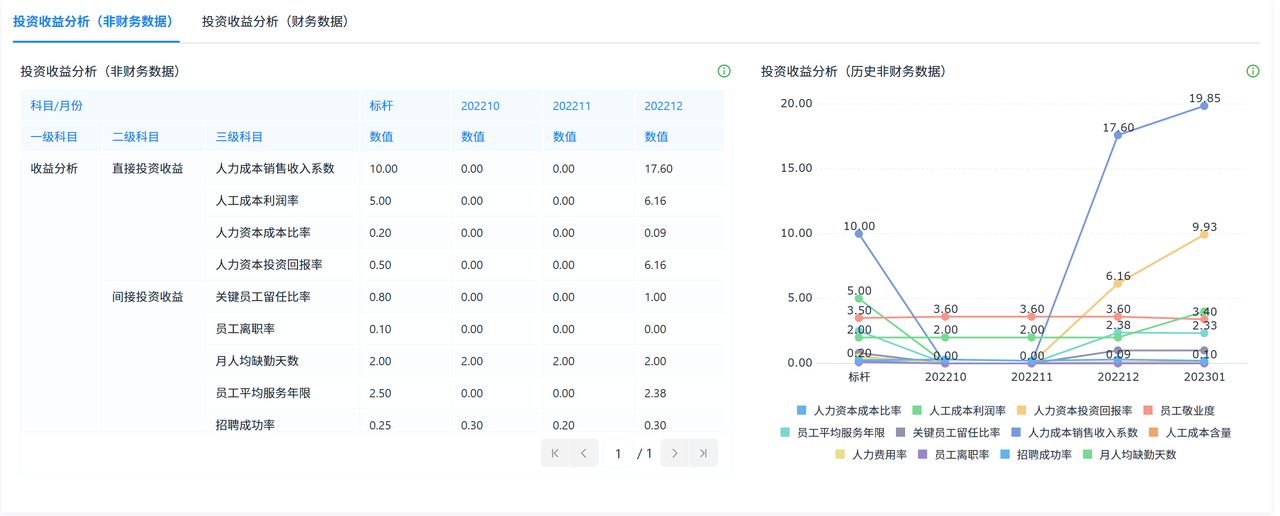Image resolution: width=1280 pixels, height=516 pixels.
Task: Click 招聘成功率 blue legend swatch
Action: pos(1005,455)
